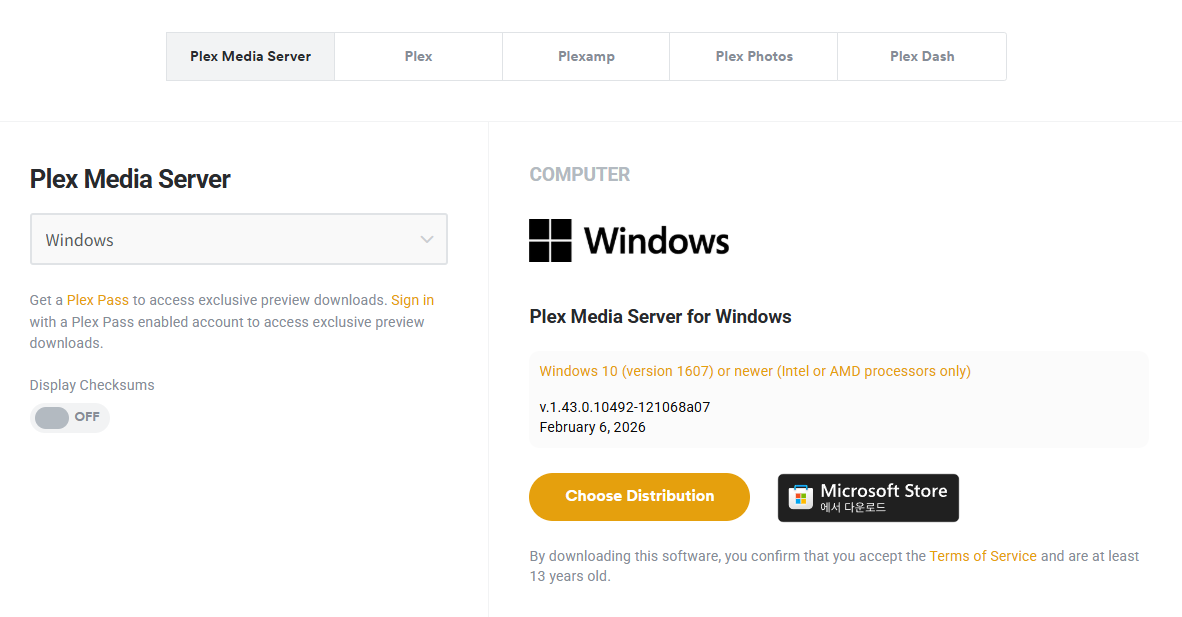
Task: Click the COMPUTER section label
Action: coord(580,174)
